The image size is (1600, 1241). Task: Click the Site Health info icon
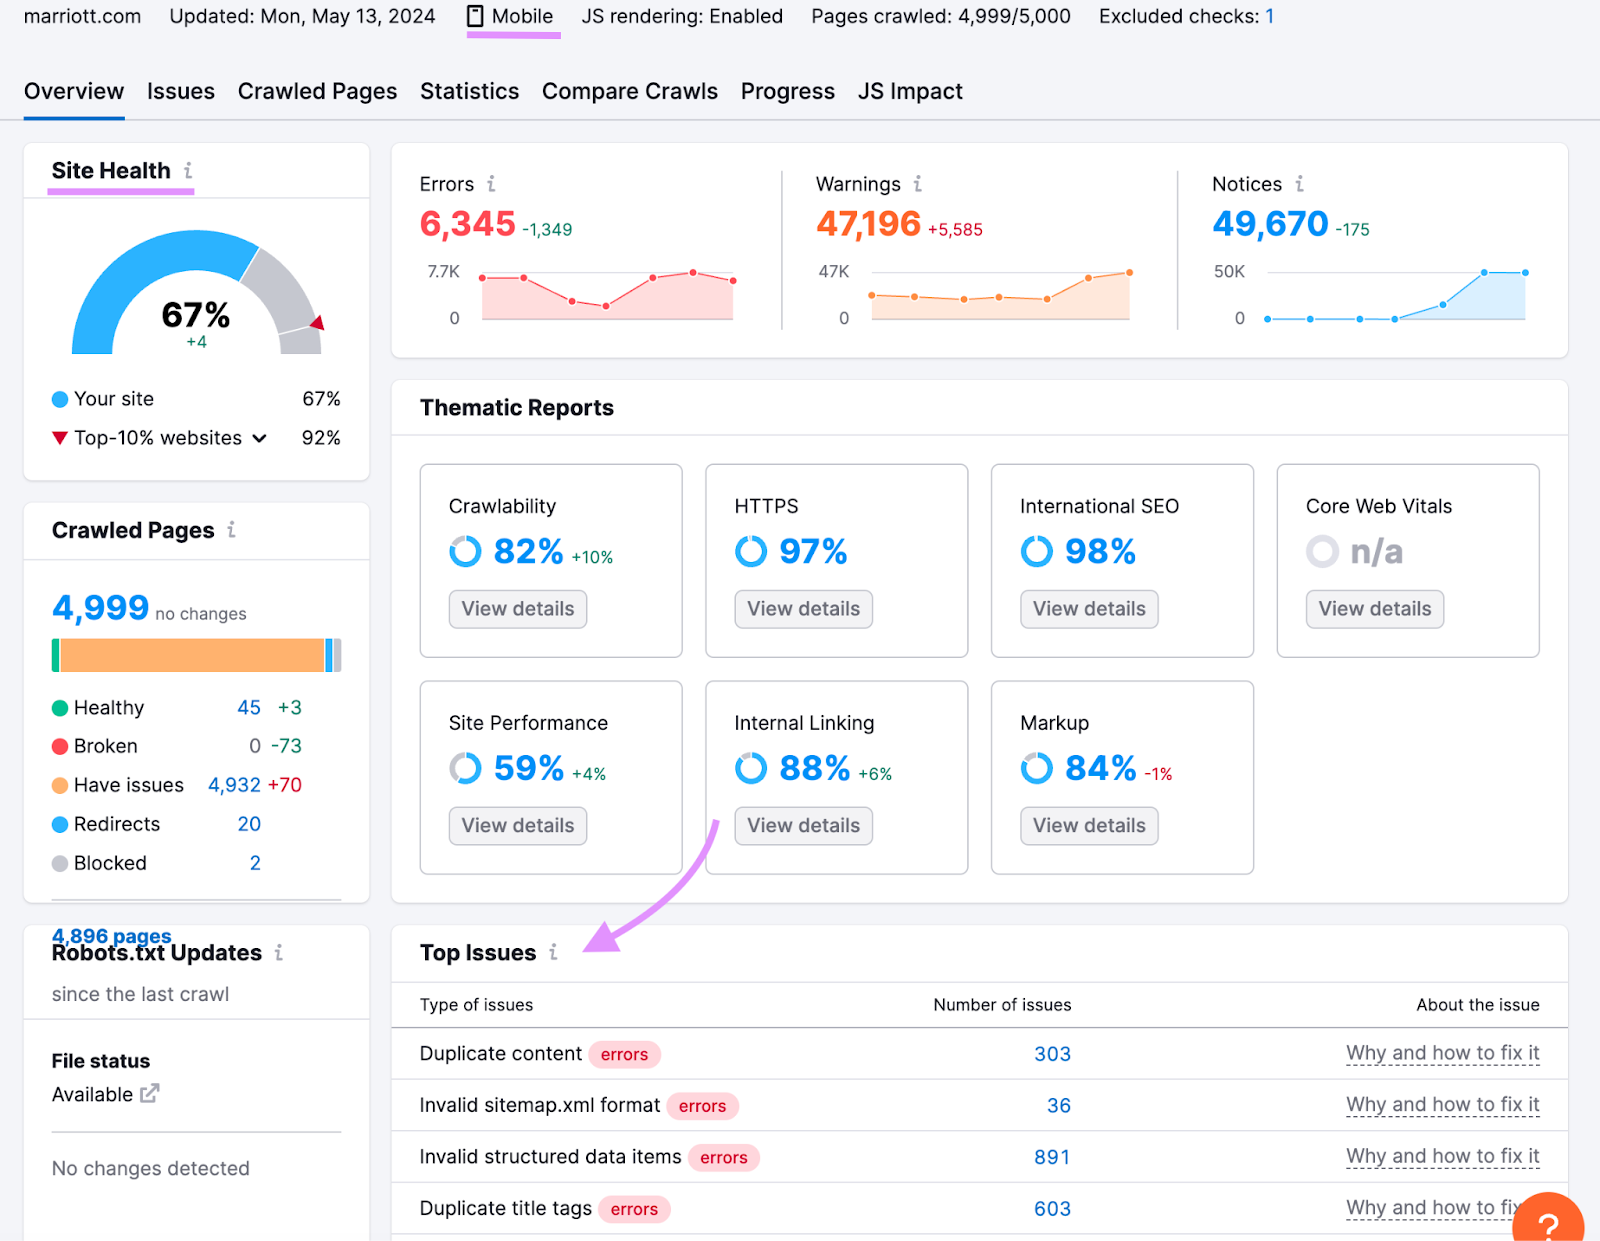point(187,171)
